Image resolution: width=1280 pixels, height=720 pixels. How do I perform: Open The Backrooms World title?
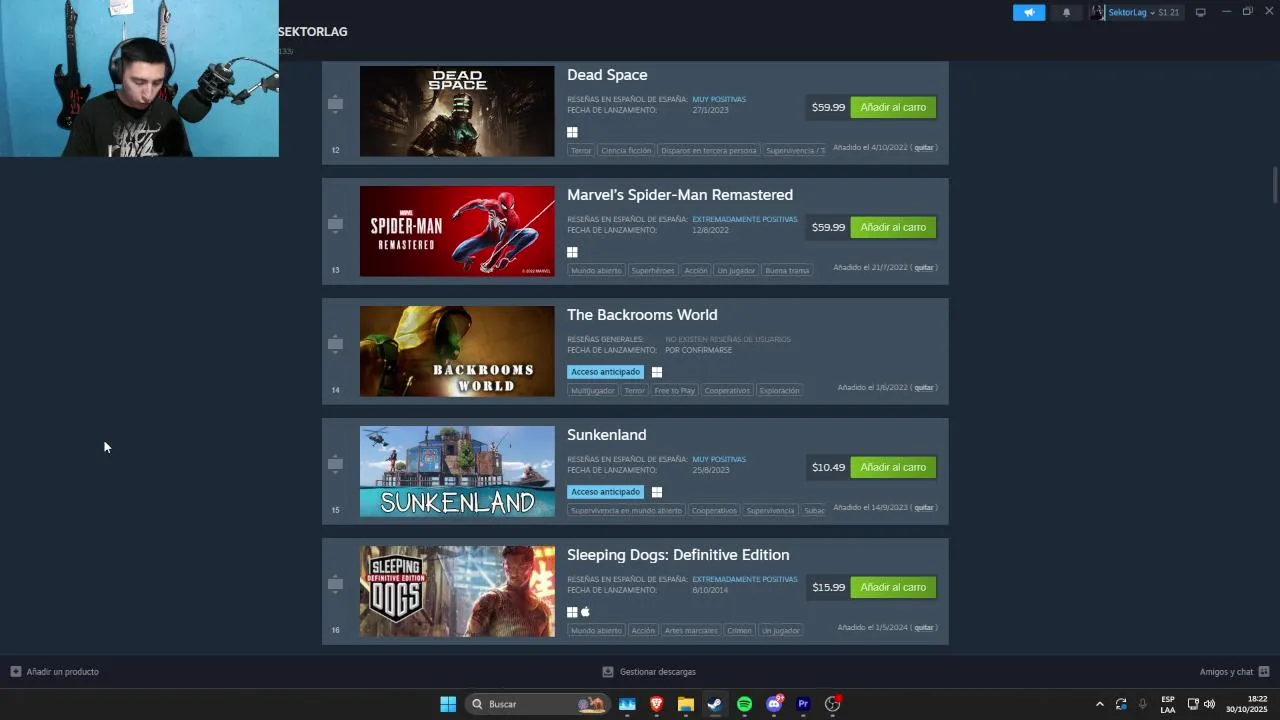tap(642, 315)
